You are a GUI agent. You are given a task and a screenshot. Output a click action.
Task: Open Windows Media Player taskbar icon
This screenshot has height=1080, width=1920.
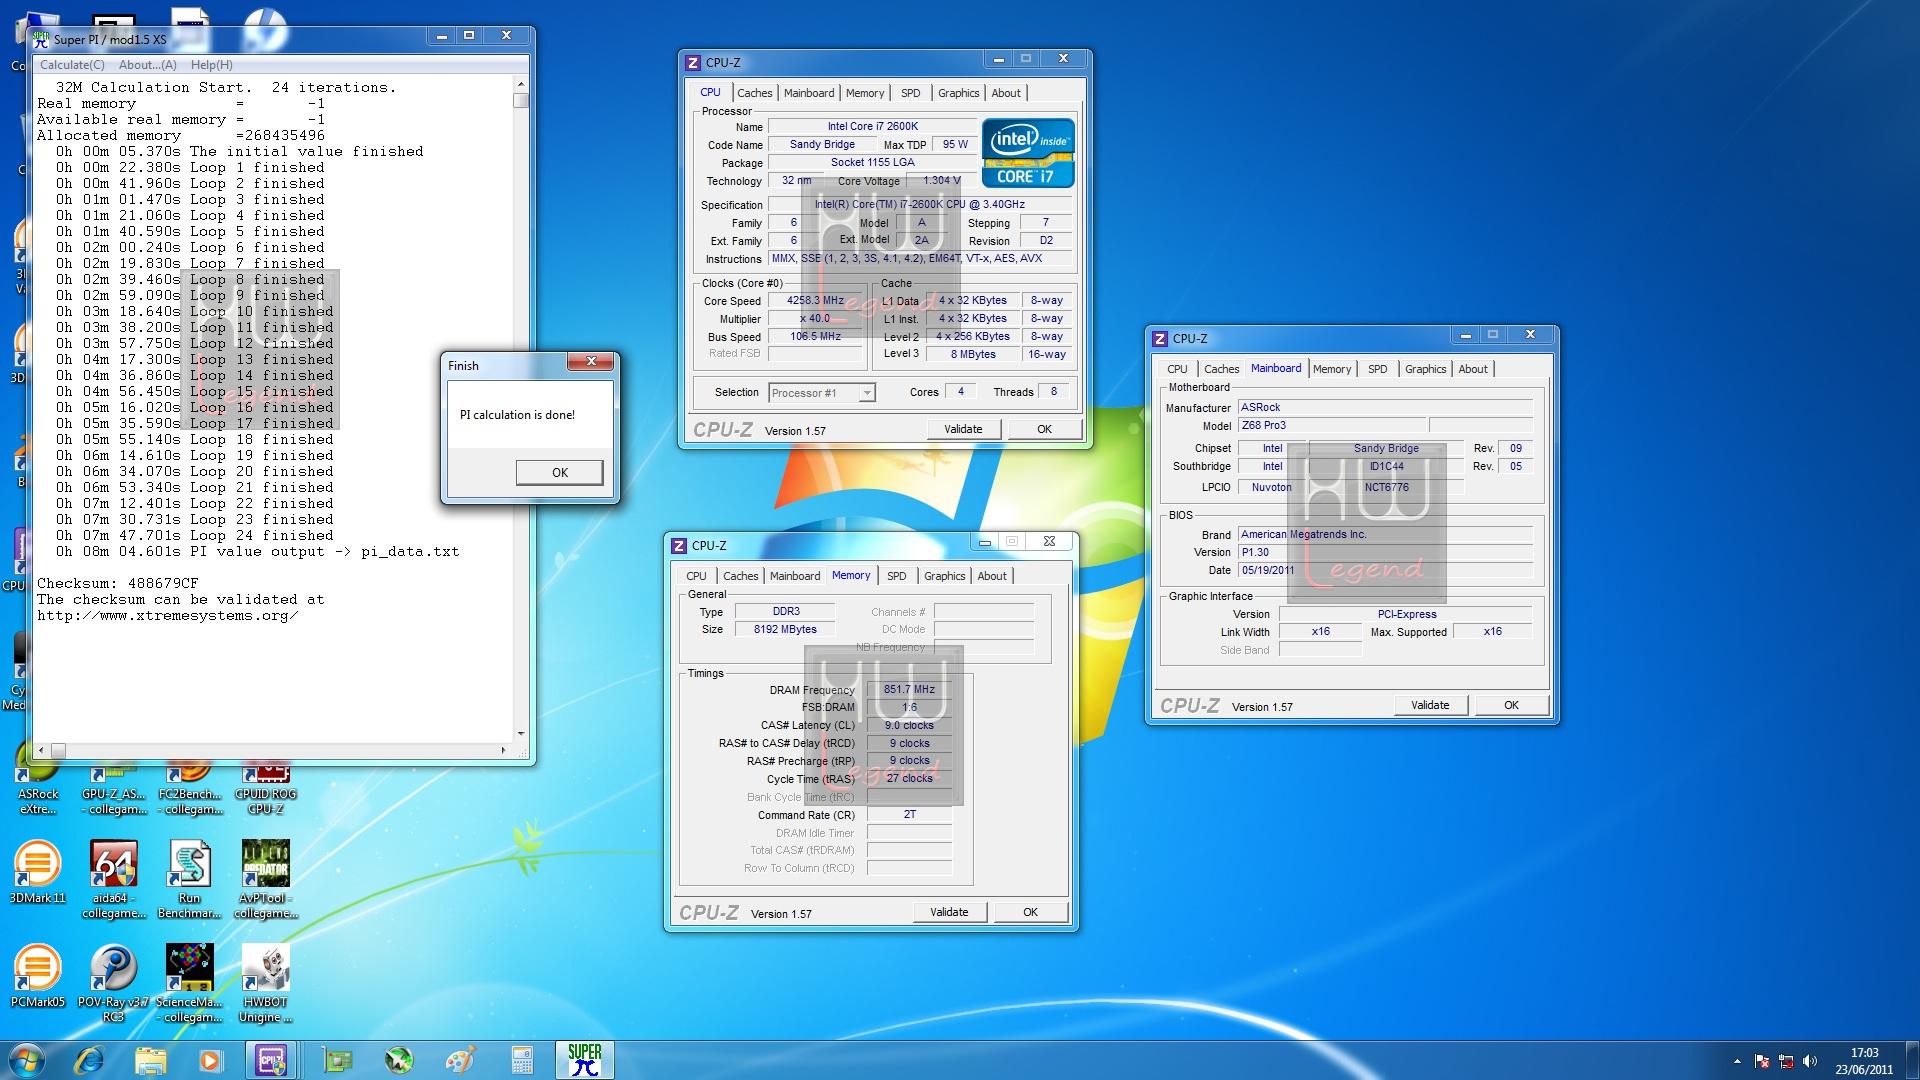(x=210, y=1060)
